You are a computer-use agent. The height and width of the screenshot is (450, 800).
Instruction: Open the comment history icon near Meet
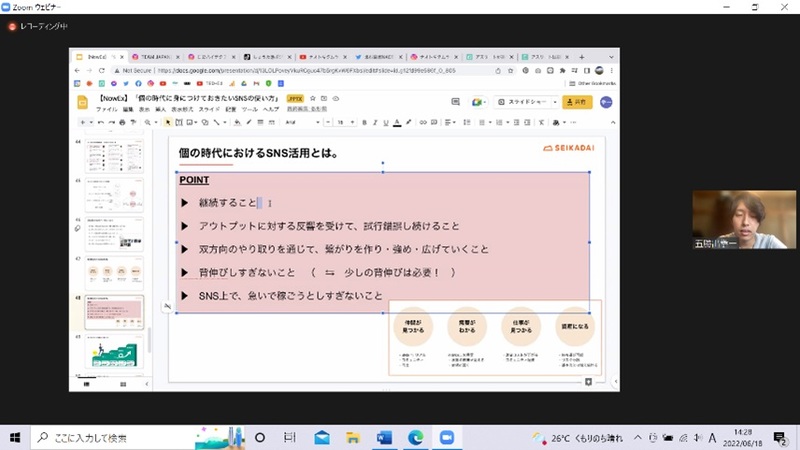456,102
